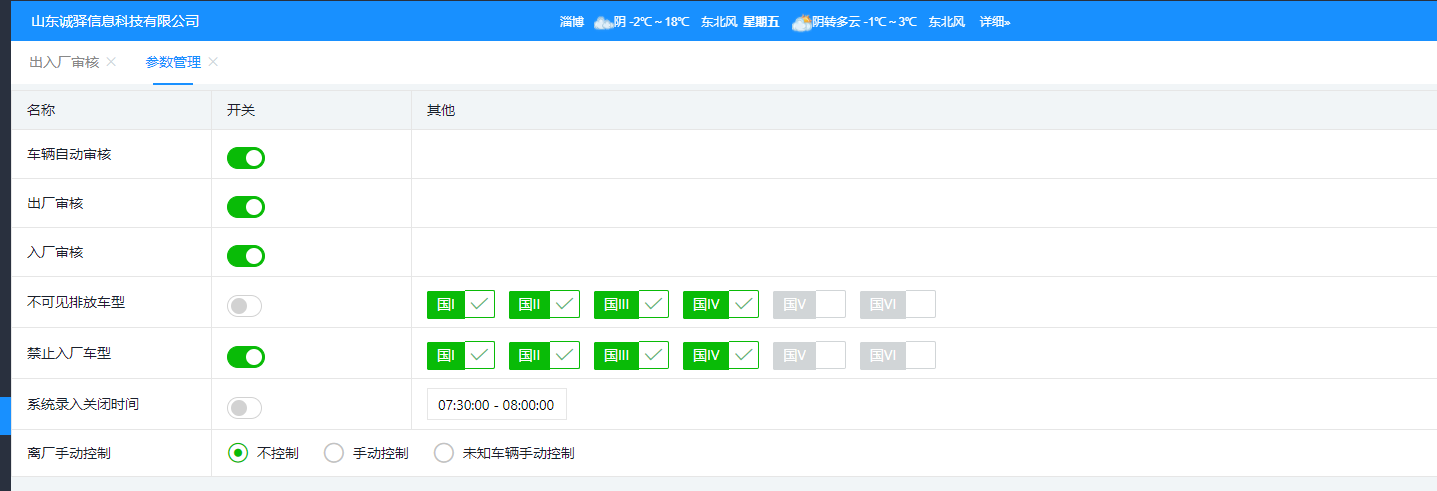Click the 07:30:00 - 08:00:00 time range field
The height and width of the screenshot is (491, 1437).
pos(496,405)
